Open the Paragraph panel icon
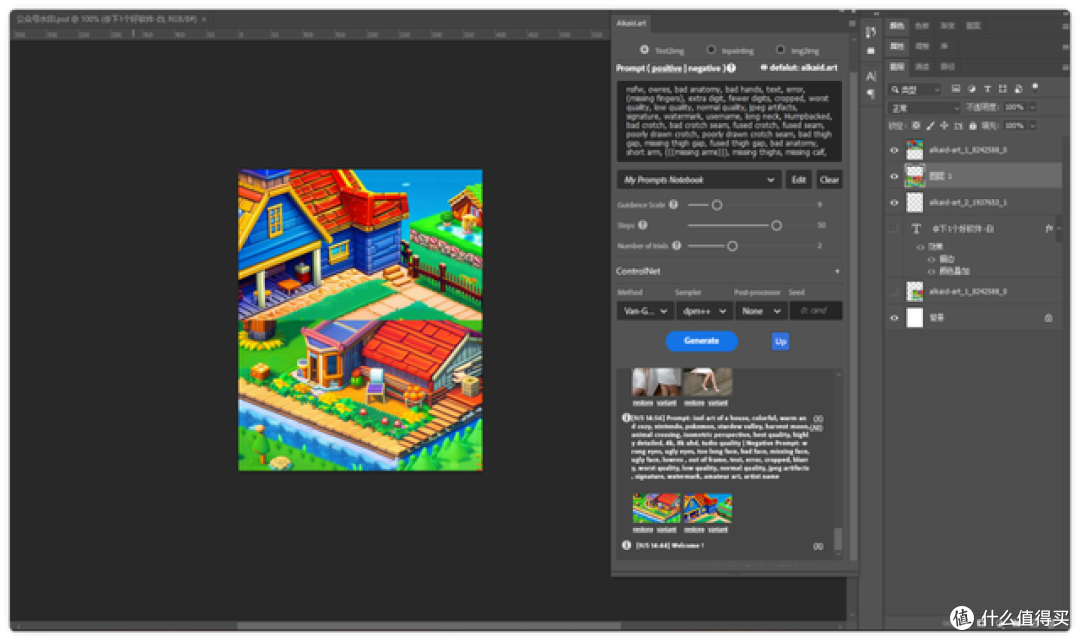The image size is (1080, 641). point(871,93)
